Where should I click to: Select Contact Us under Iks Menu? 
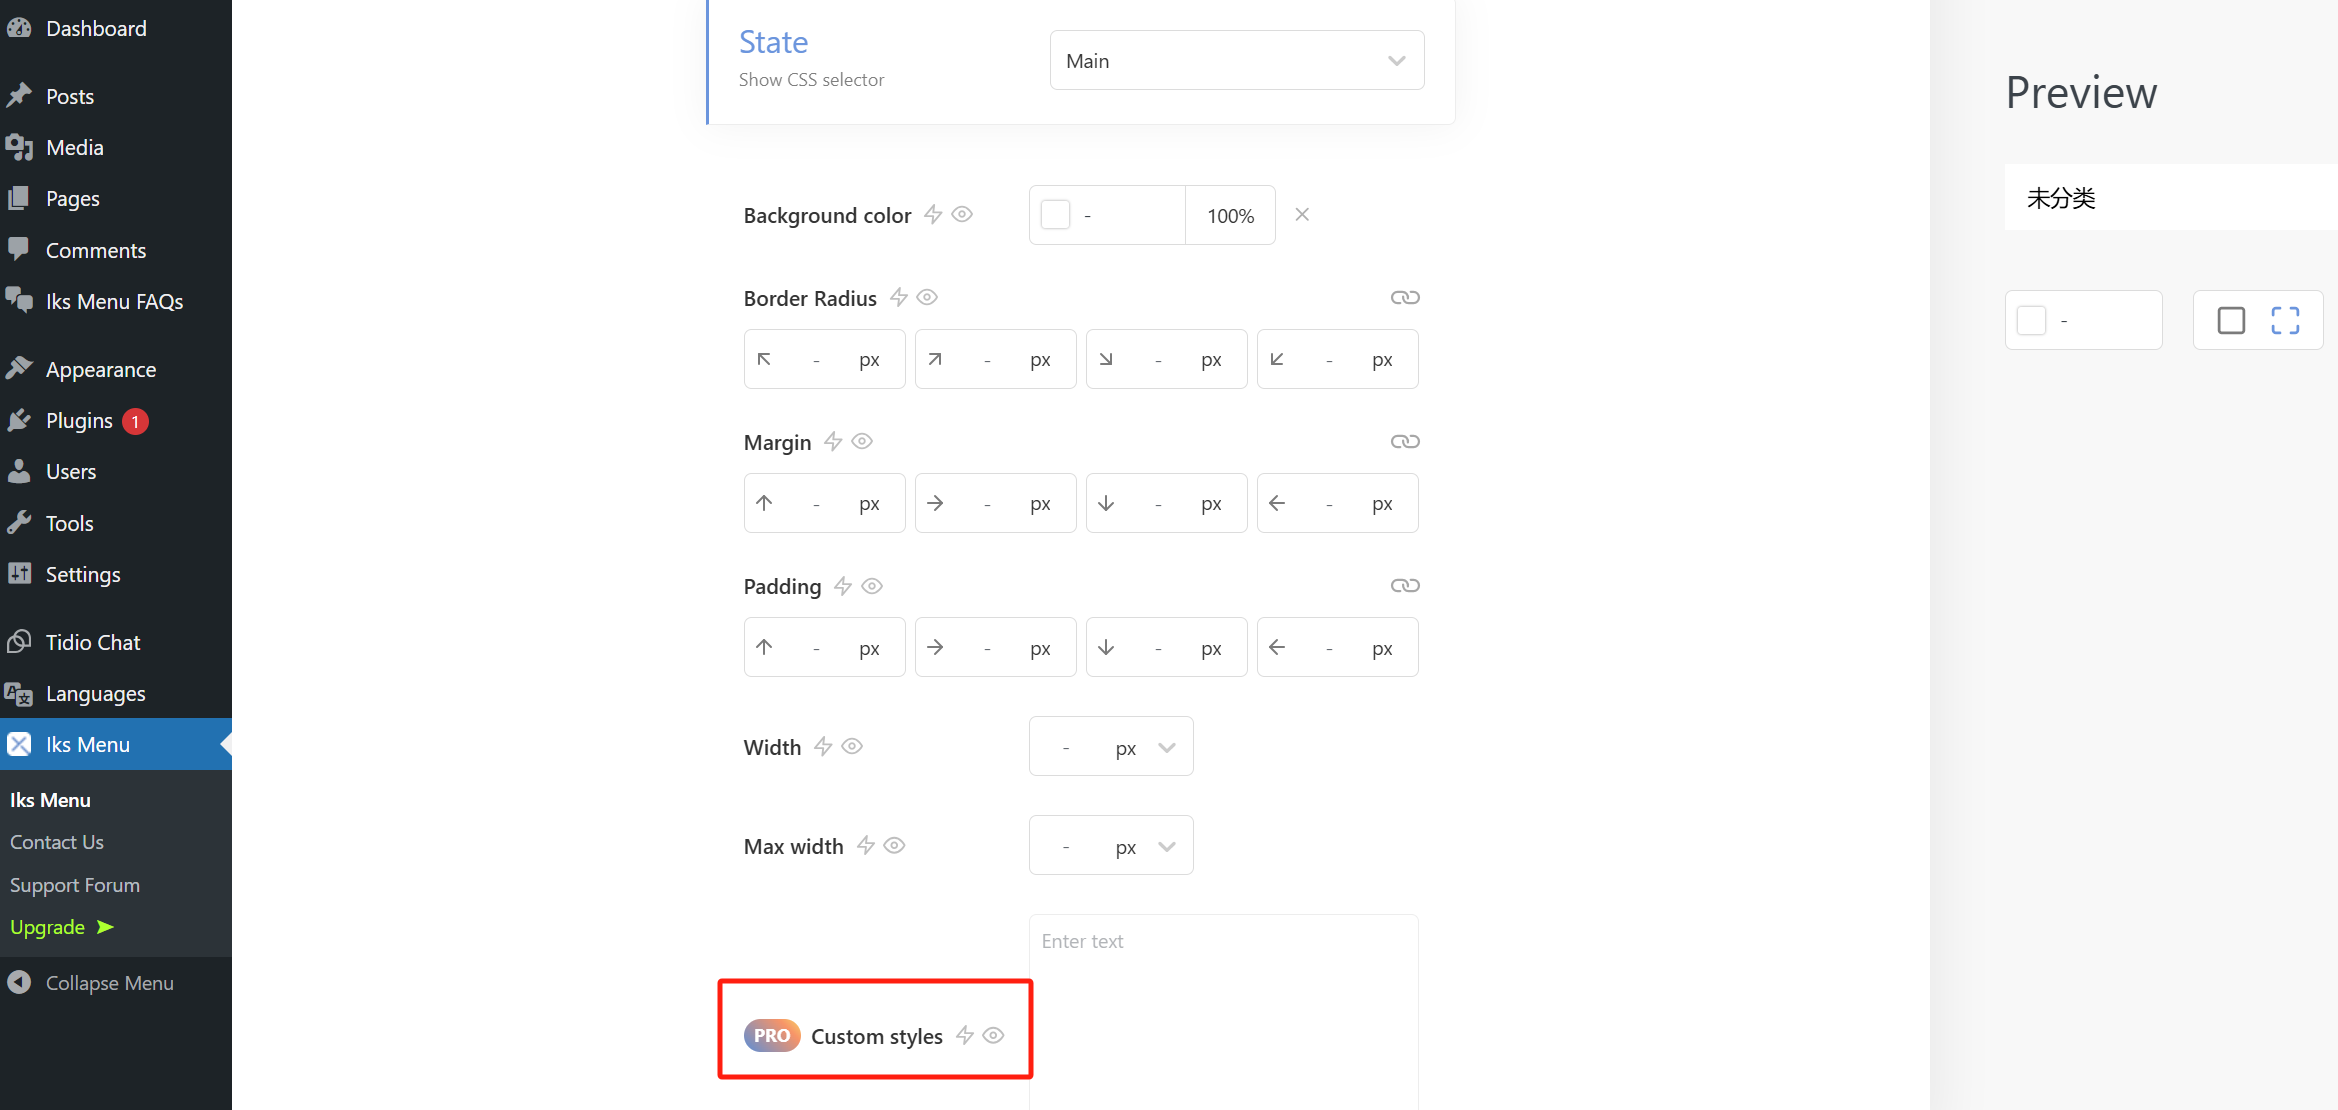click(x=56, y=841)
